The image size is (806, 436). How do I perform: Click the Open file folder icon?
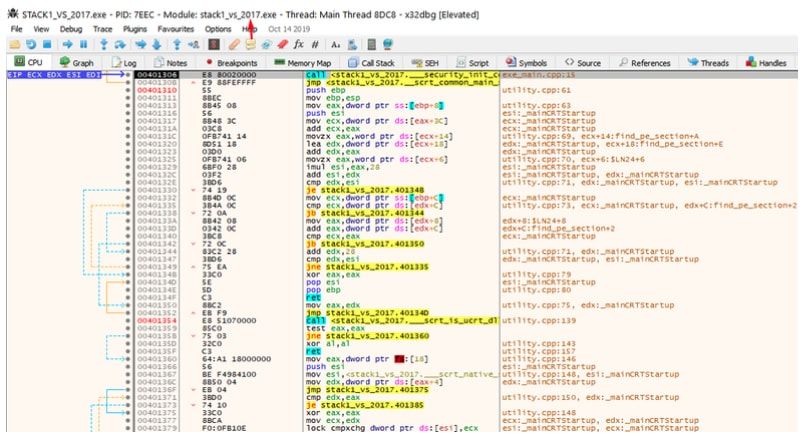pyautogui.click(x=14, y=45)
